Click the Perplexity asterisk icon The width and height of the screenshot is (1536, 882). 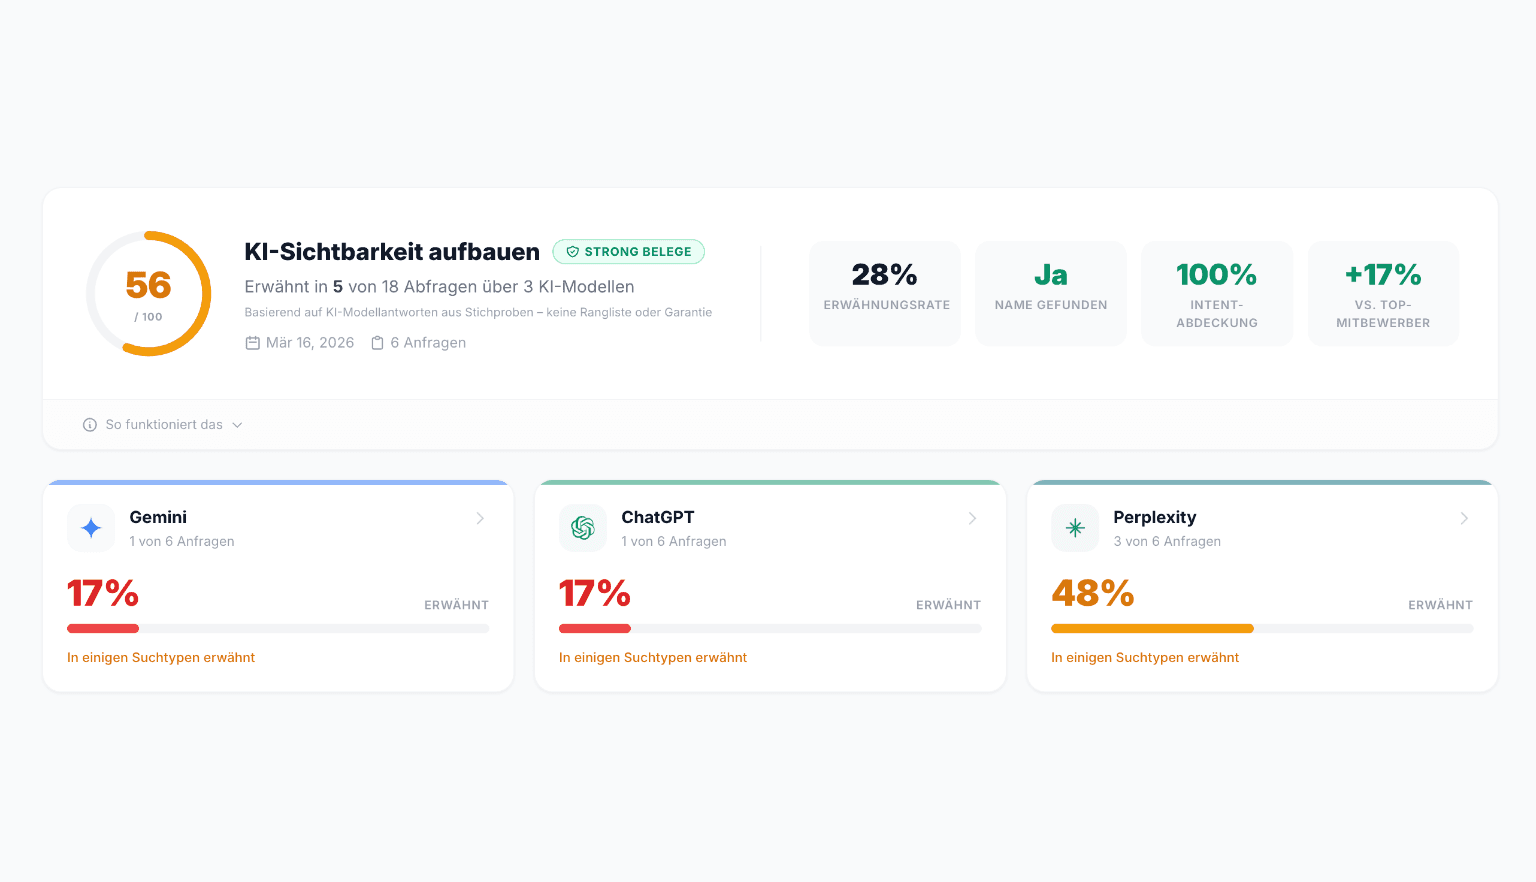[1075, 528]
